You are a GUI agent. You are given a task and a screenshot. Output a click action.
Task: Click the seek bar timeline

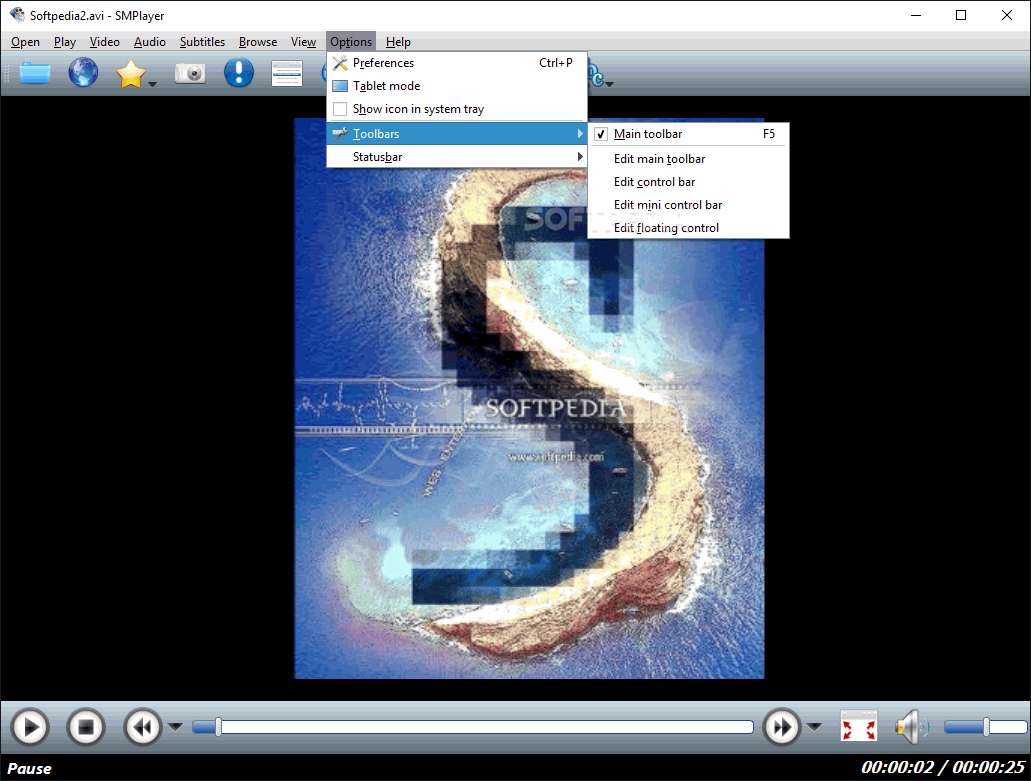click(x=473, y=726)
